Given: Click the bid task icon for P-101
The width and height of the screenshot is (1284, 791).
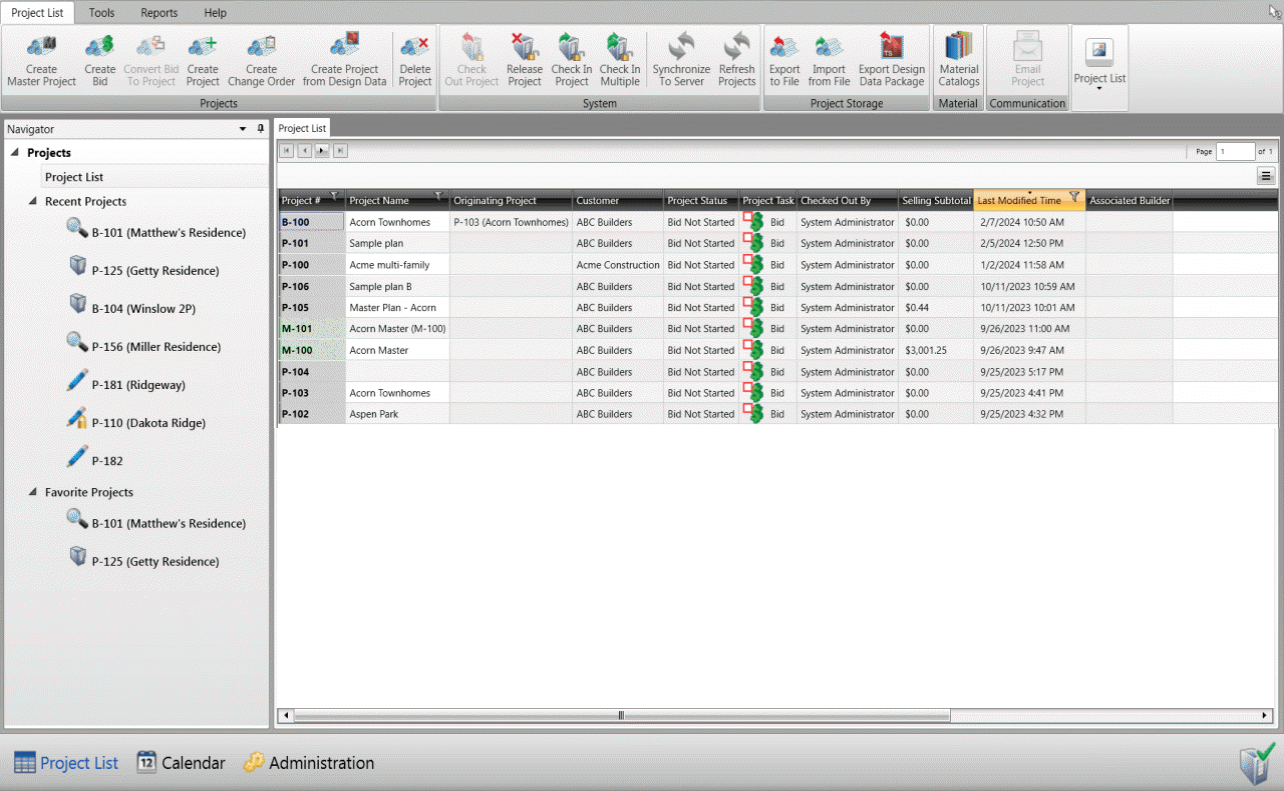Looking at the screenshot, I should [753, 243].
